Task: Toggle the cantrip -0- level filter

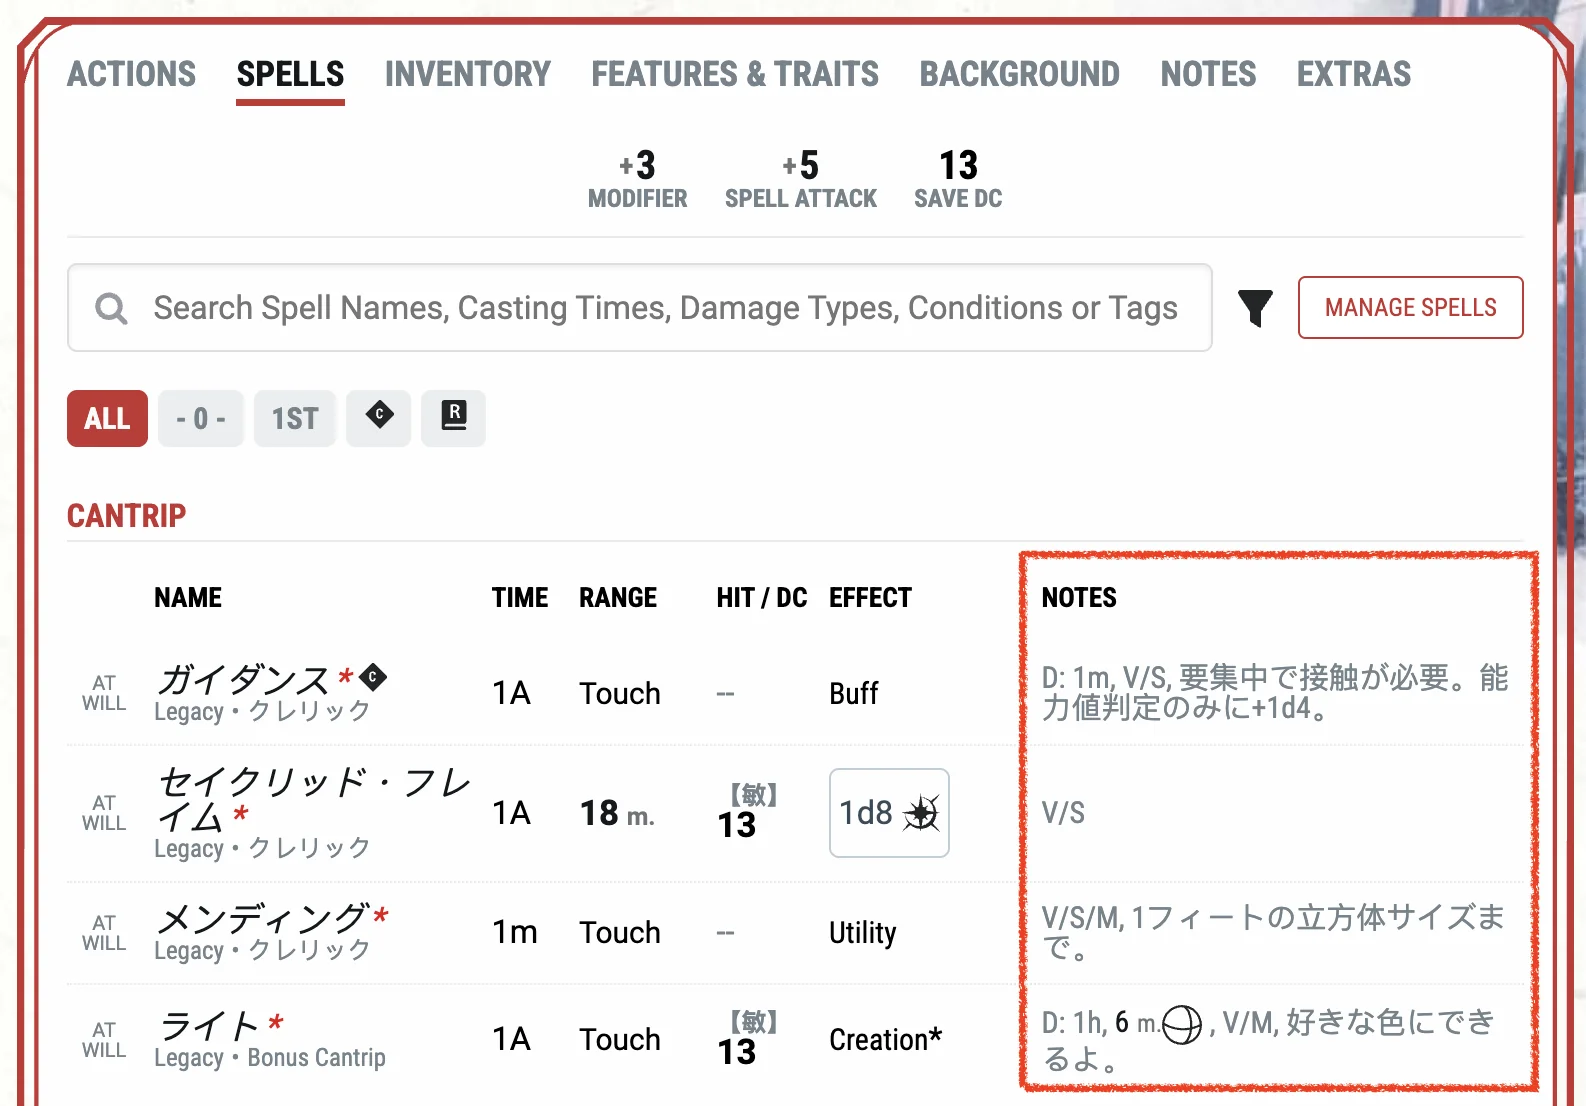Action: (200, 418)
